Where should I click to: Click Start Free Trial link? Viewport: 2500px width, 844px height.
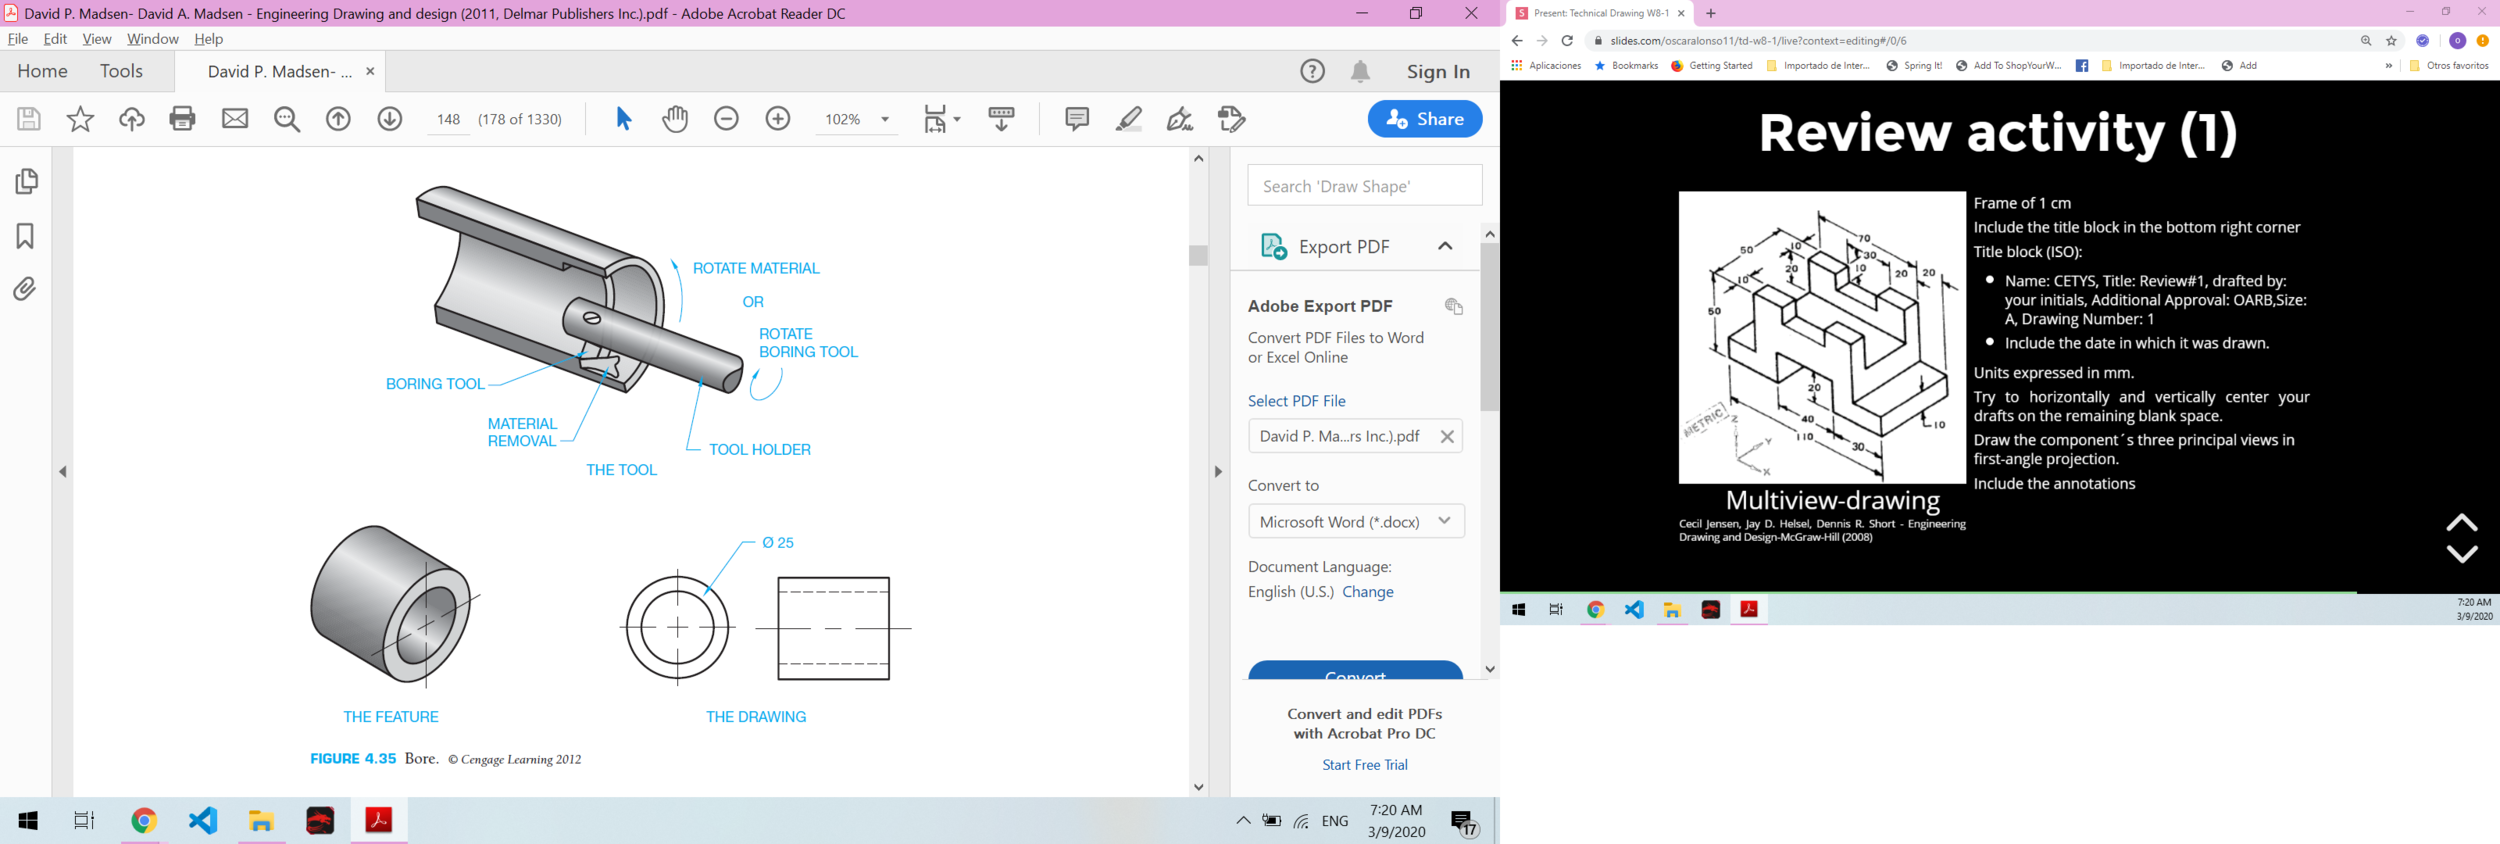(x=1365, y=765)
